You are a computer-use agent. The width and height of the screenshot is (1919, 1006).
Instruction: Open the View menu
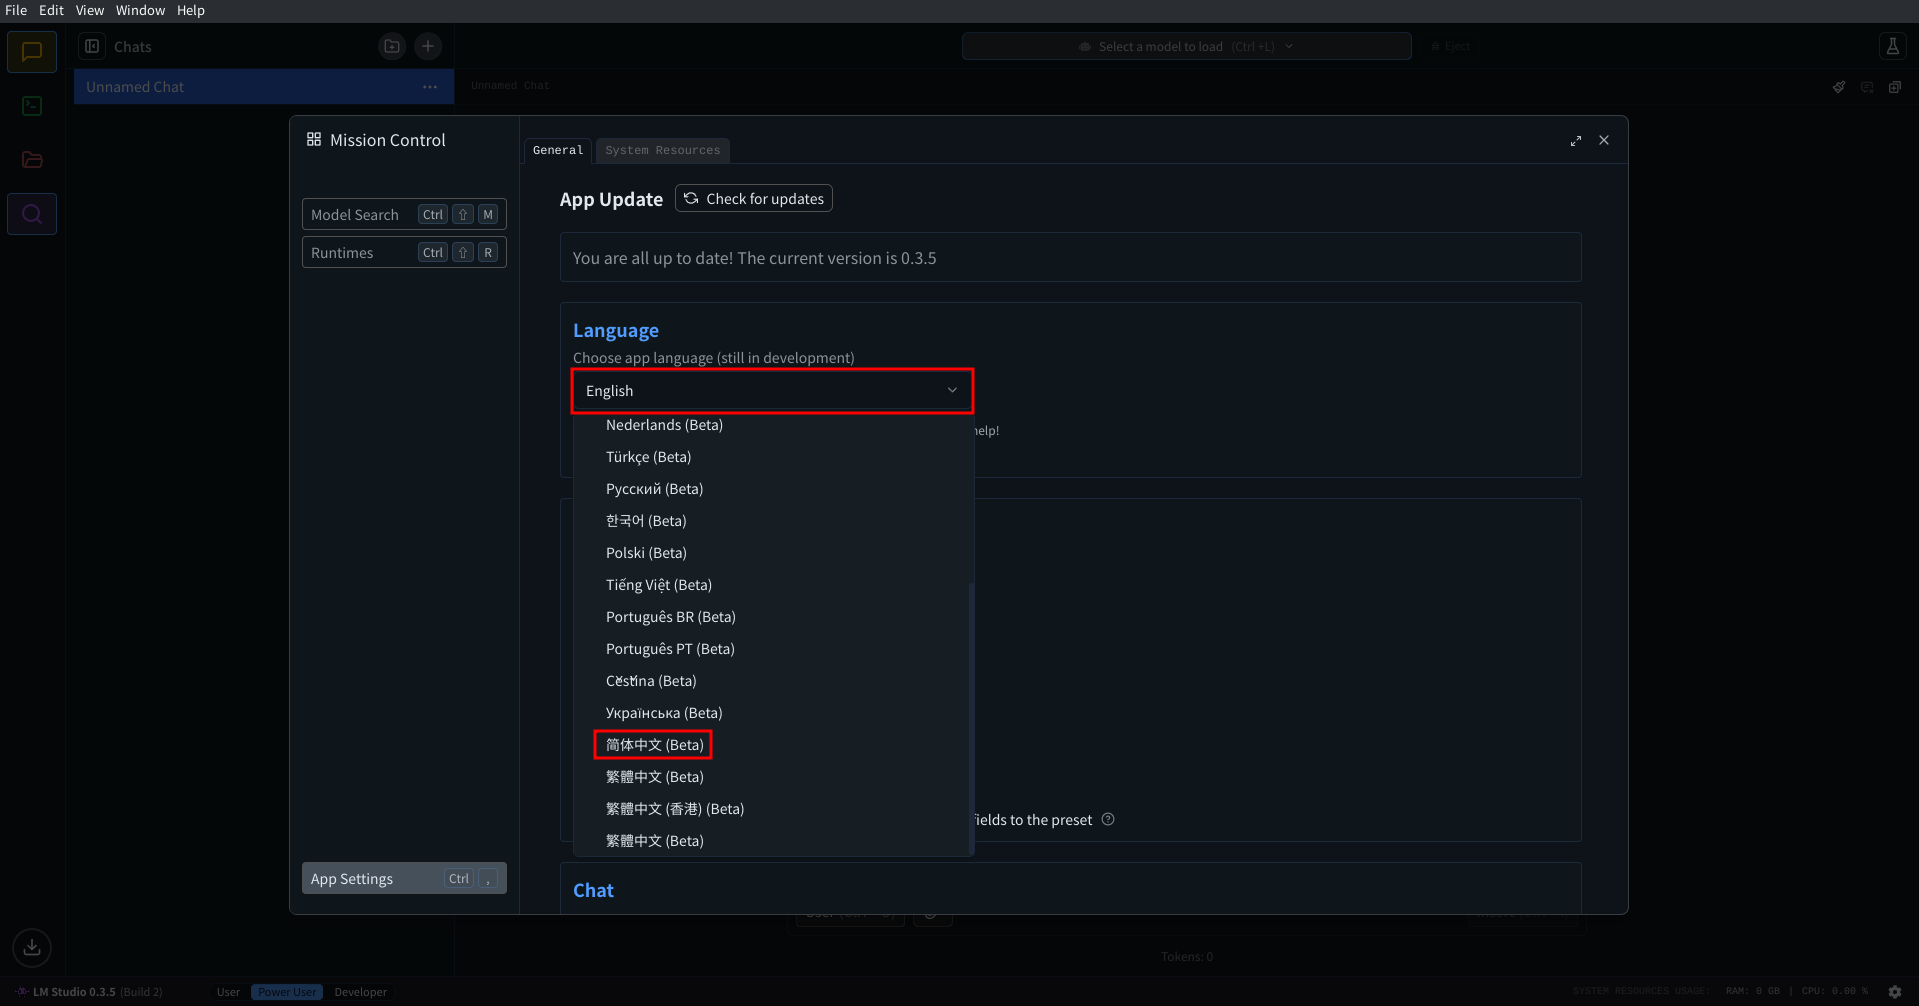click(x=90, y=10)
